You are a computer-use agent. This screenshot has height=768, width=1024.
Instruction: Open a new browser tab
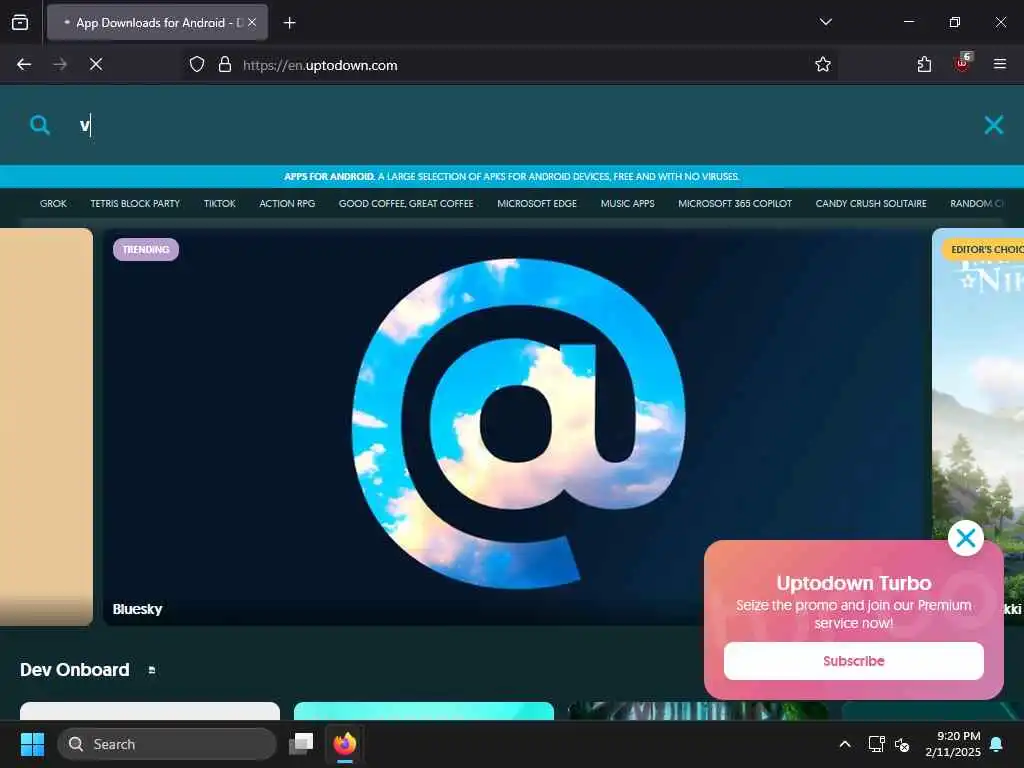tap(289, 23)
